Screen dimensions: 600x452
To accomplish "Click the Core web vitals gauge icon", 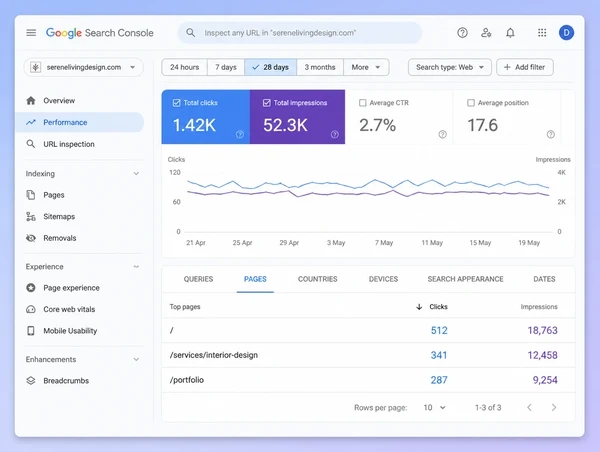I will pyautogui.click(x=31, y=309).
